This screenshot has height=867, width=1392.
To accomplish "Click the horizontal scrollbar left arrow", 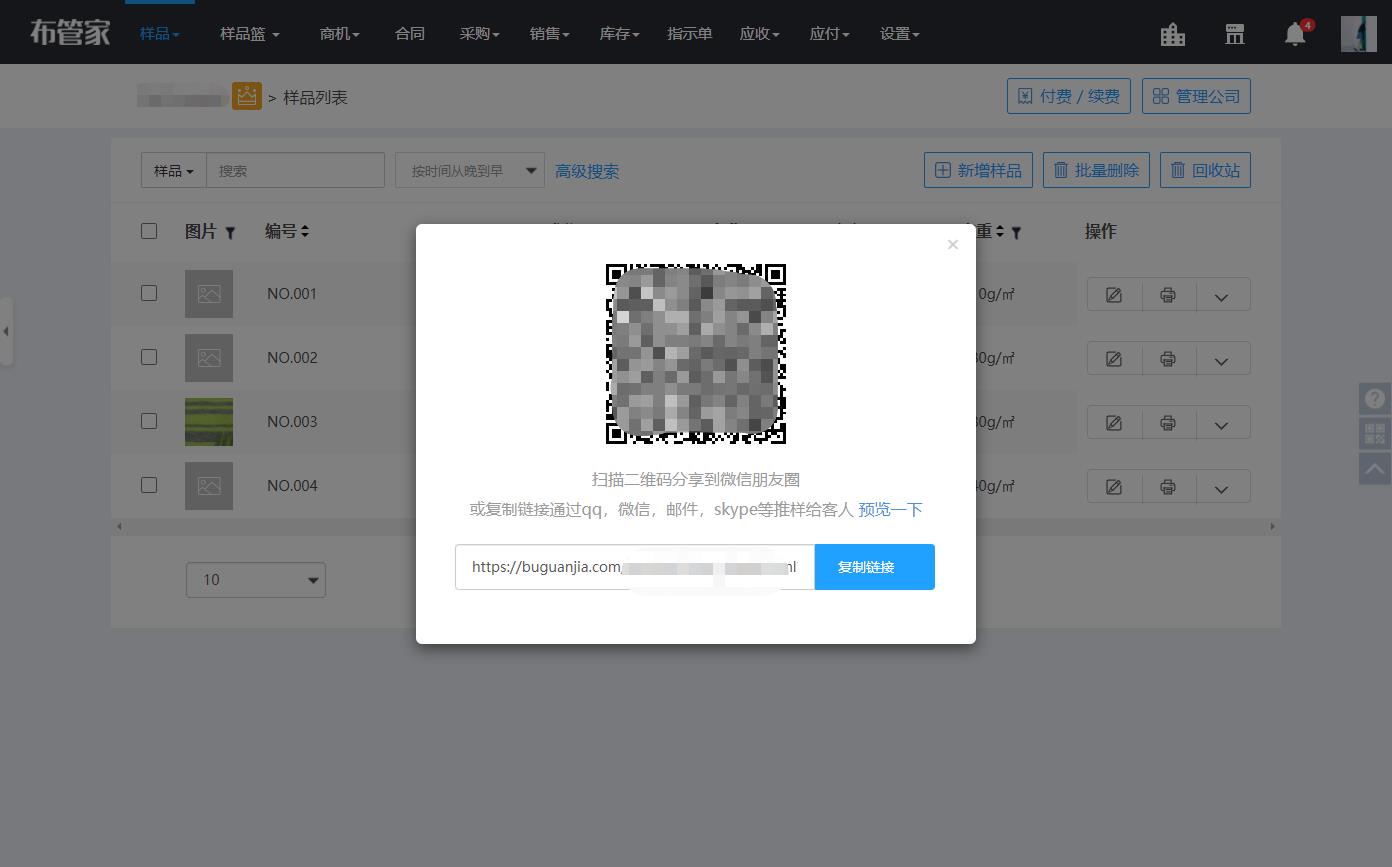I will 119,526.
